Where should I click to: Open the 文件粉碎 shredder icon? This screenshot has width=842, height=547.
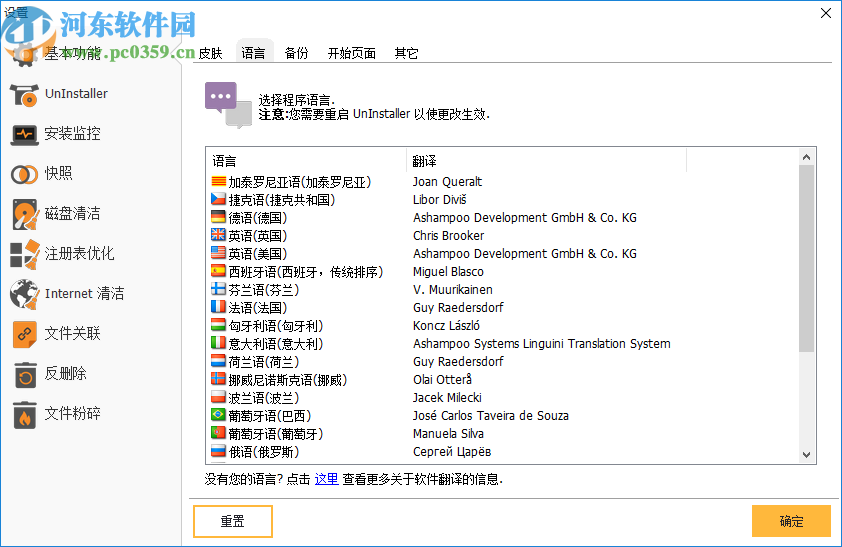point(25,414)
